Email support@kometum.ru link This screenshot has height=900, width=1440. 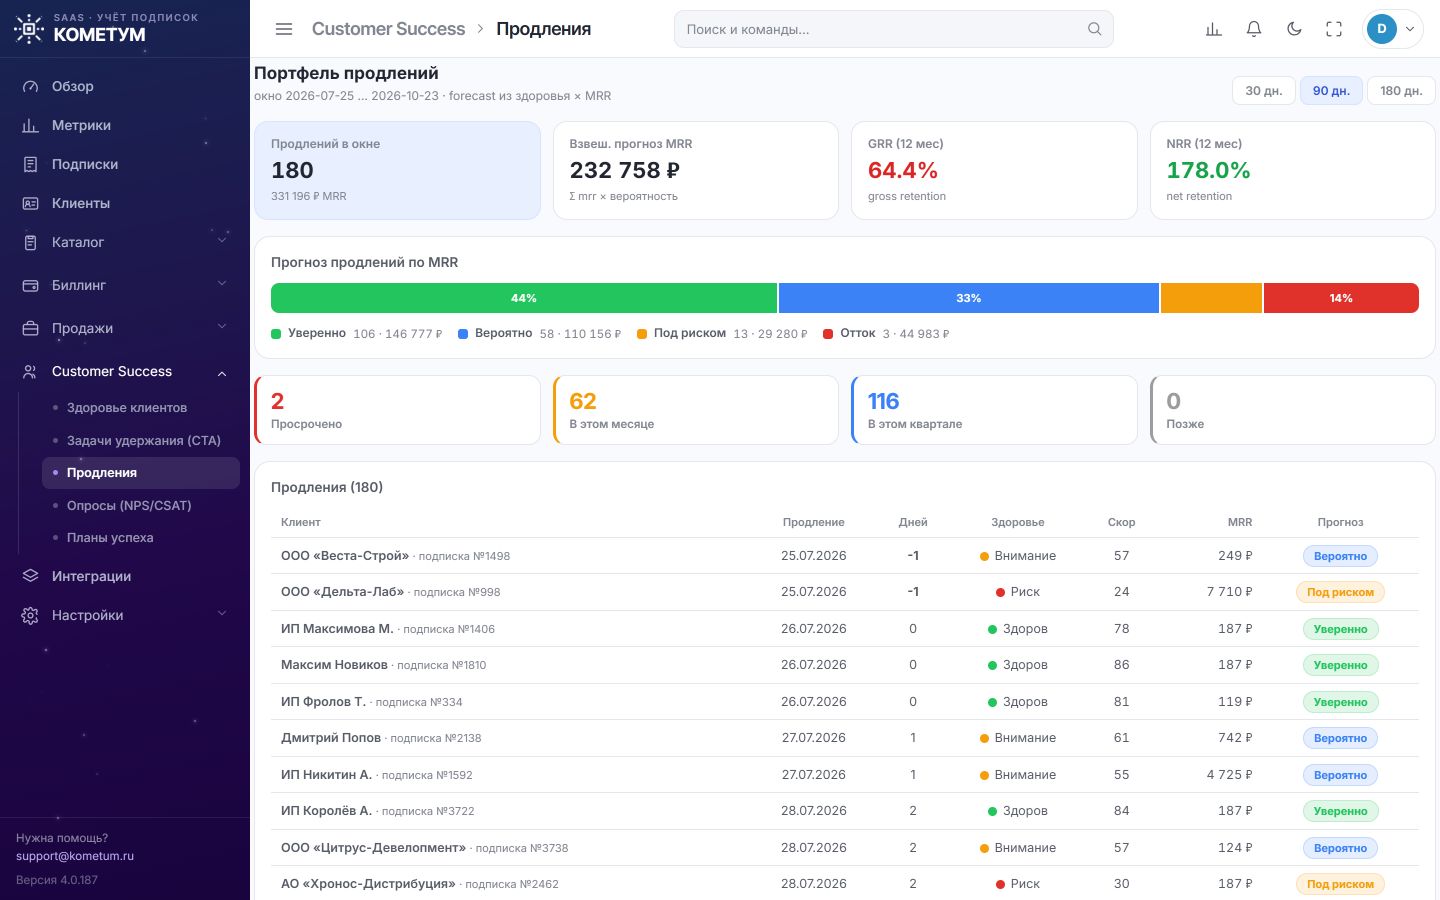point(75,856)
